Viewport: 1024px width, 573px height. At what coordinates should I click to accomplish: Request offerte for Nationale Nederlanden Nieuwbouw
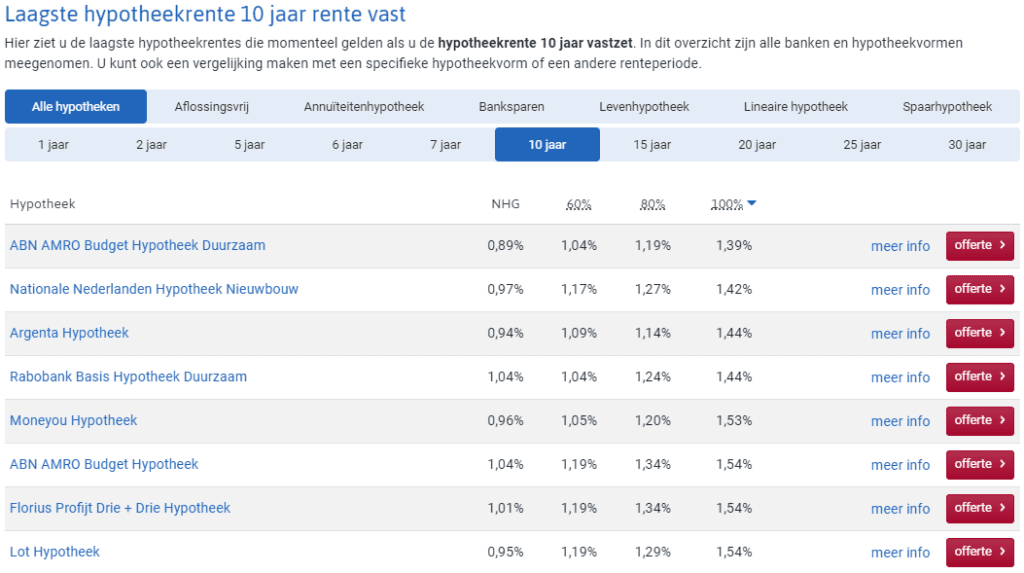click(x=980, y=289)
